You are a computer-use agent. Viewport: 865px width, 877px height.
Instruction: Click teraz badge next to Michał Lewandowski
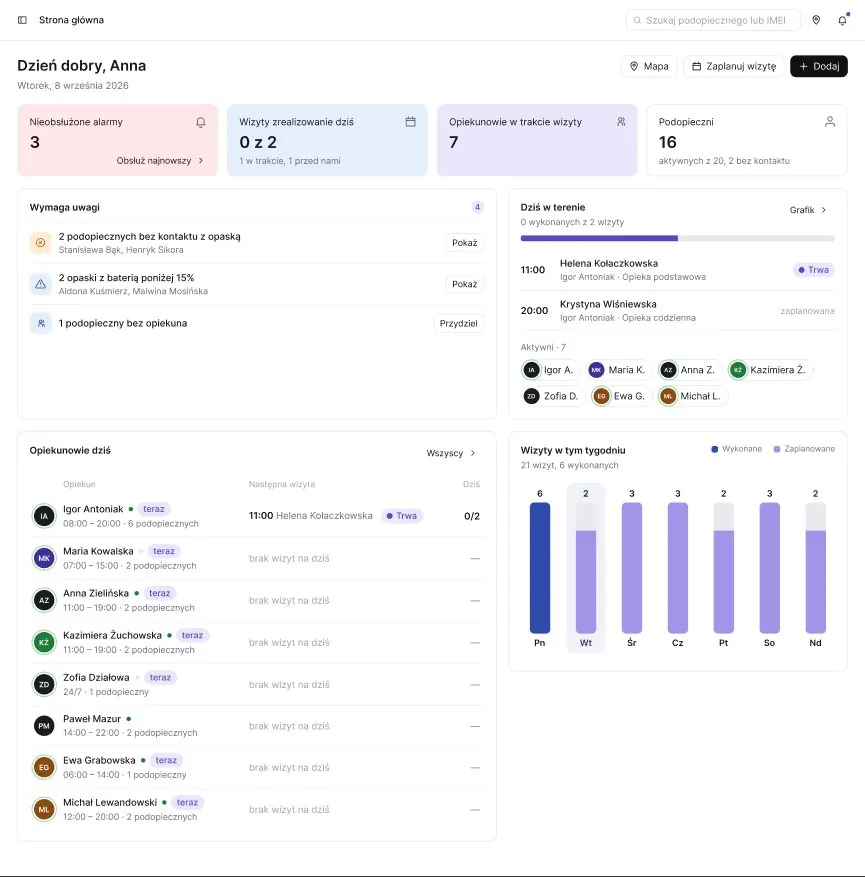(x=187, y=803)
